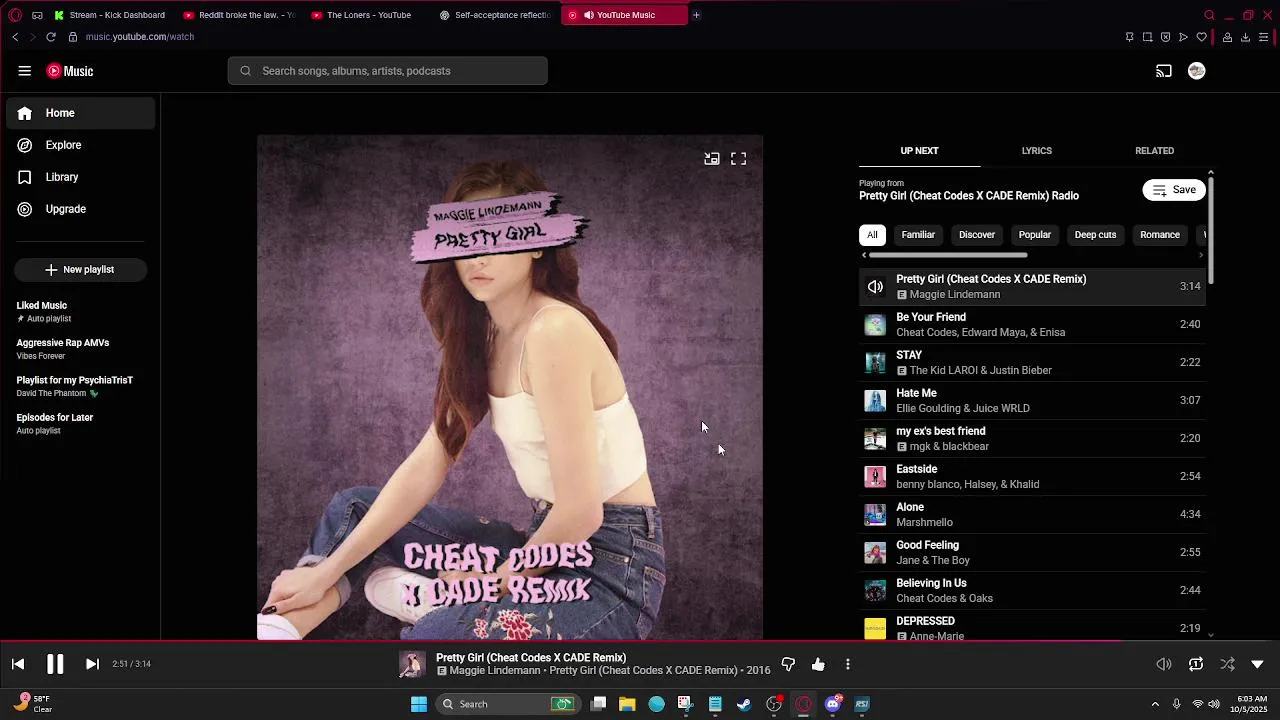
Task: Play Hate Me from queue
Action: pos(1032,401)
